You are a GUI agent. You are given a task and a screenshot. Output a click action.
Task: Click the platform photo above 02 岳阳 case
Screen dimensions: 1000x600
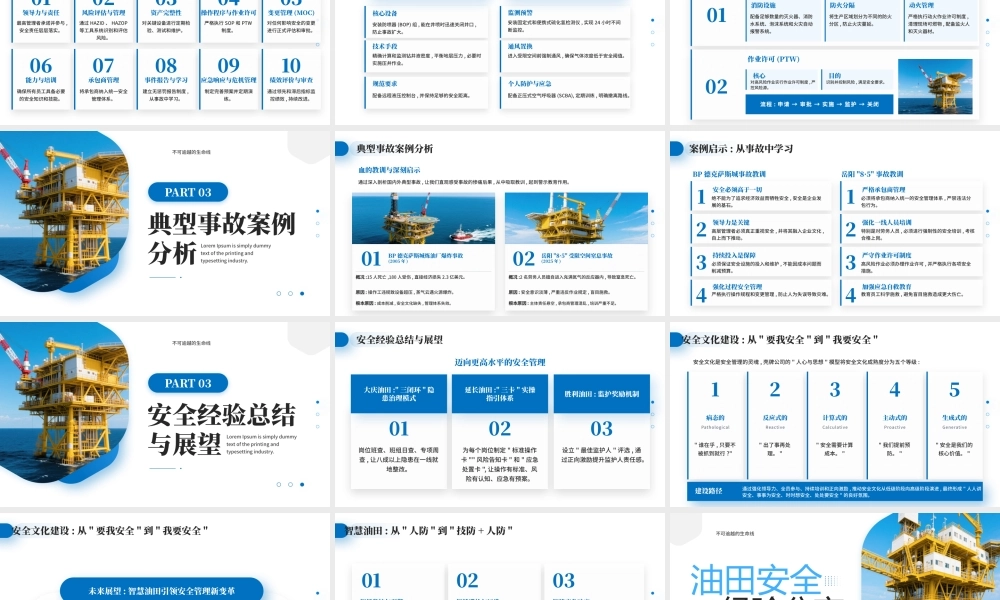pyautogui.click(x=576, y=218)
